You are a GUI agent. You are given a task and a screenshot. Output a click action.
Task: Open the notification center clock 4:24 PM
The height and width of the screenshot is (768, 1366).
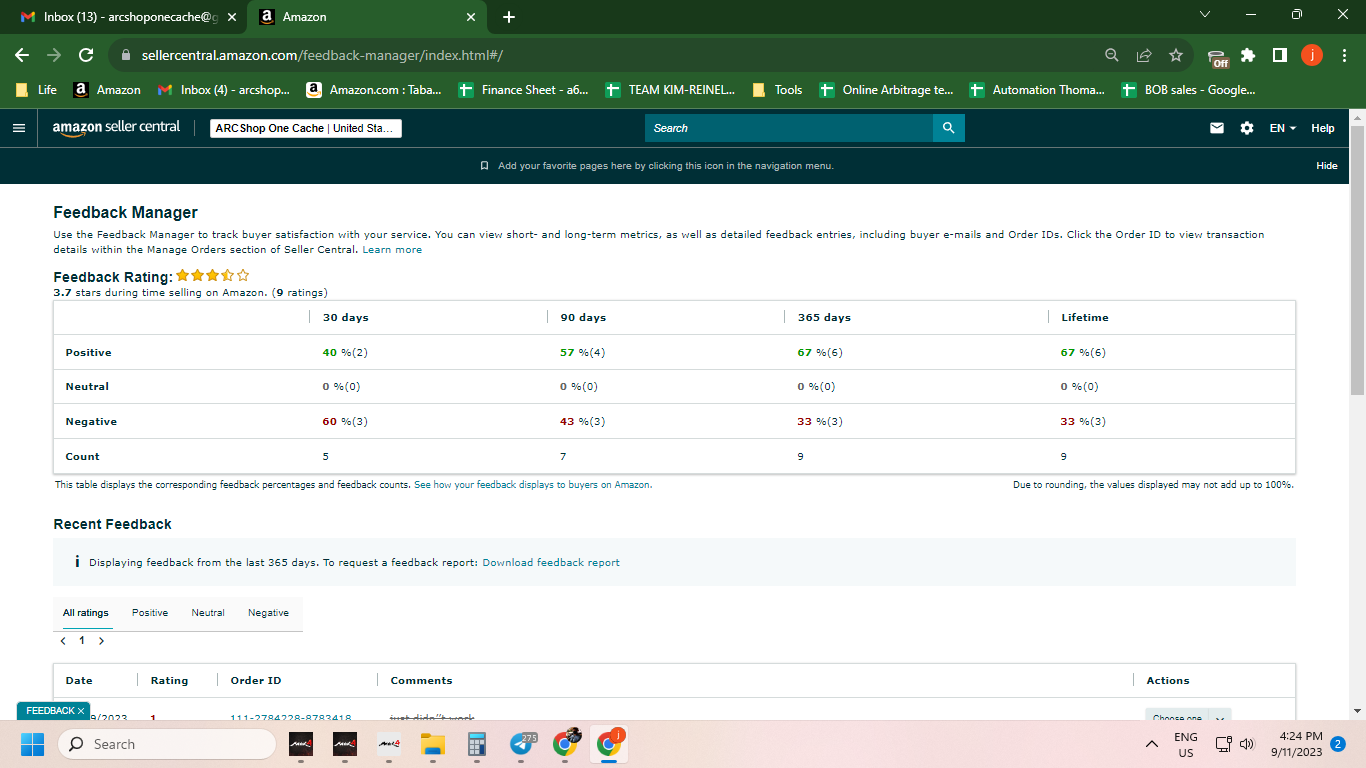click(1297, 744)
